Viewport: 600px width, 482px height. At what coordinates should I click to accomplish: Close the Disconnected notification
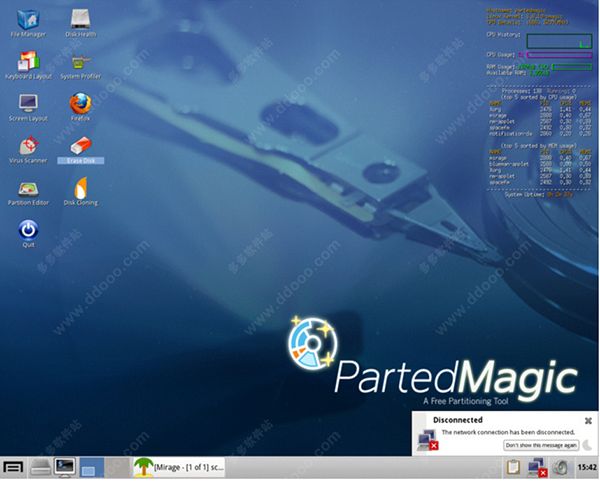[x=588, y=421]
